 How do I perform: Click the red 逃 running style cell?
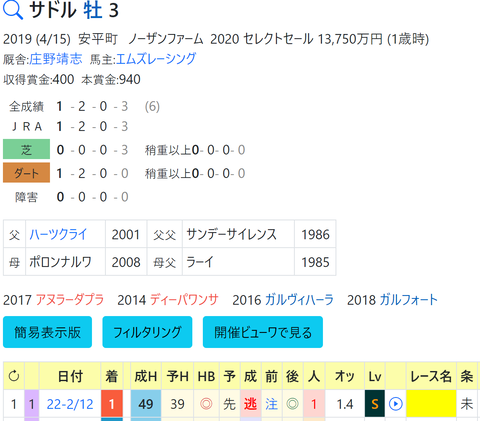coord(250,404)
